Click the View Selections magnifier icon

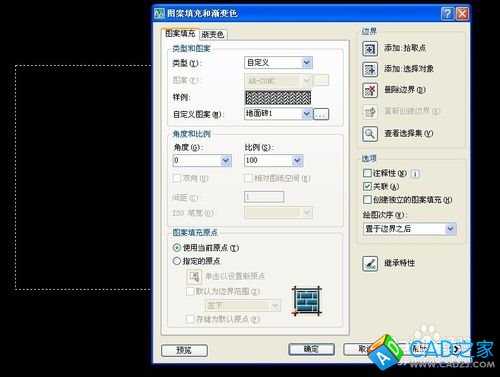(x=370, y=134)
